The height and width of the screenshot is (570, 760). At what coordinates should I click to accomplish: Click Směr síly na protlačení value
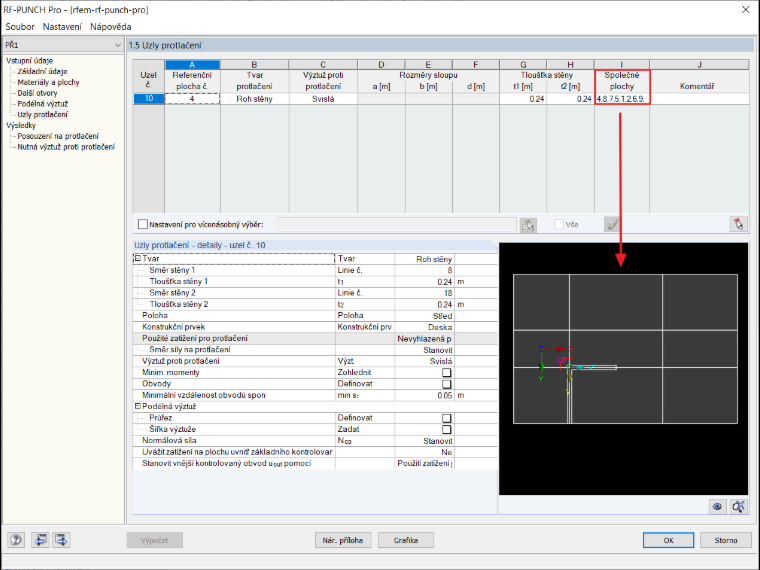click(424, 350)
